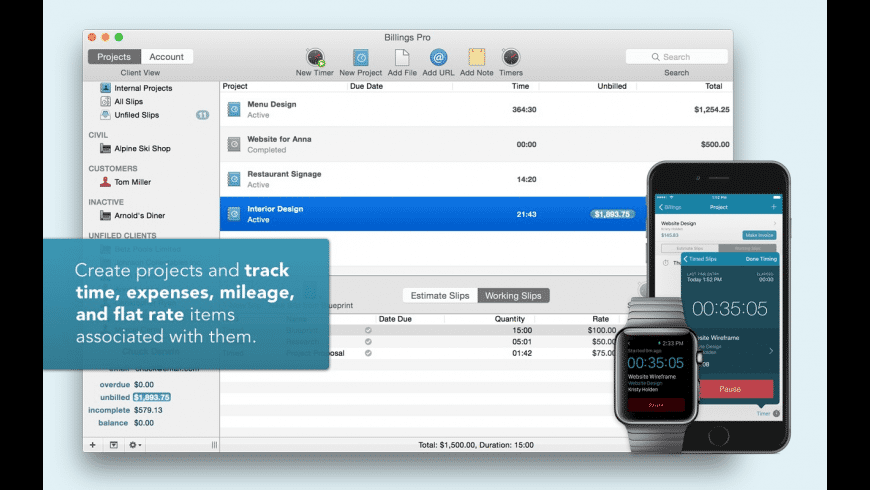Select Alpine Ski Shop client

click(x=135, y=148)
